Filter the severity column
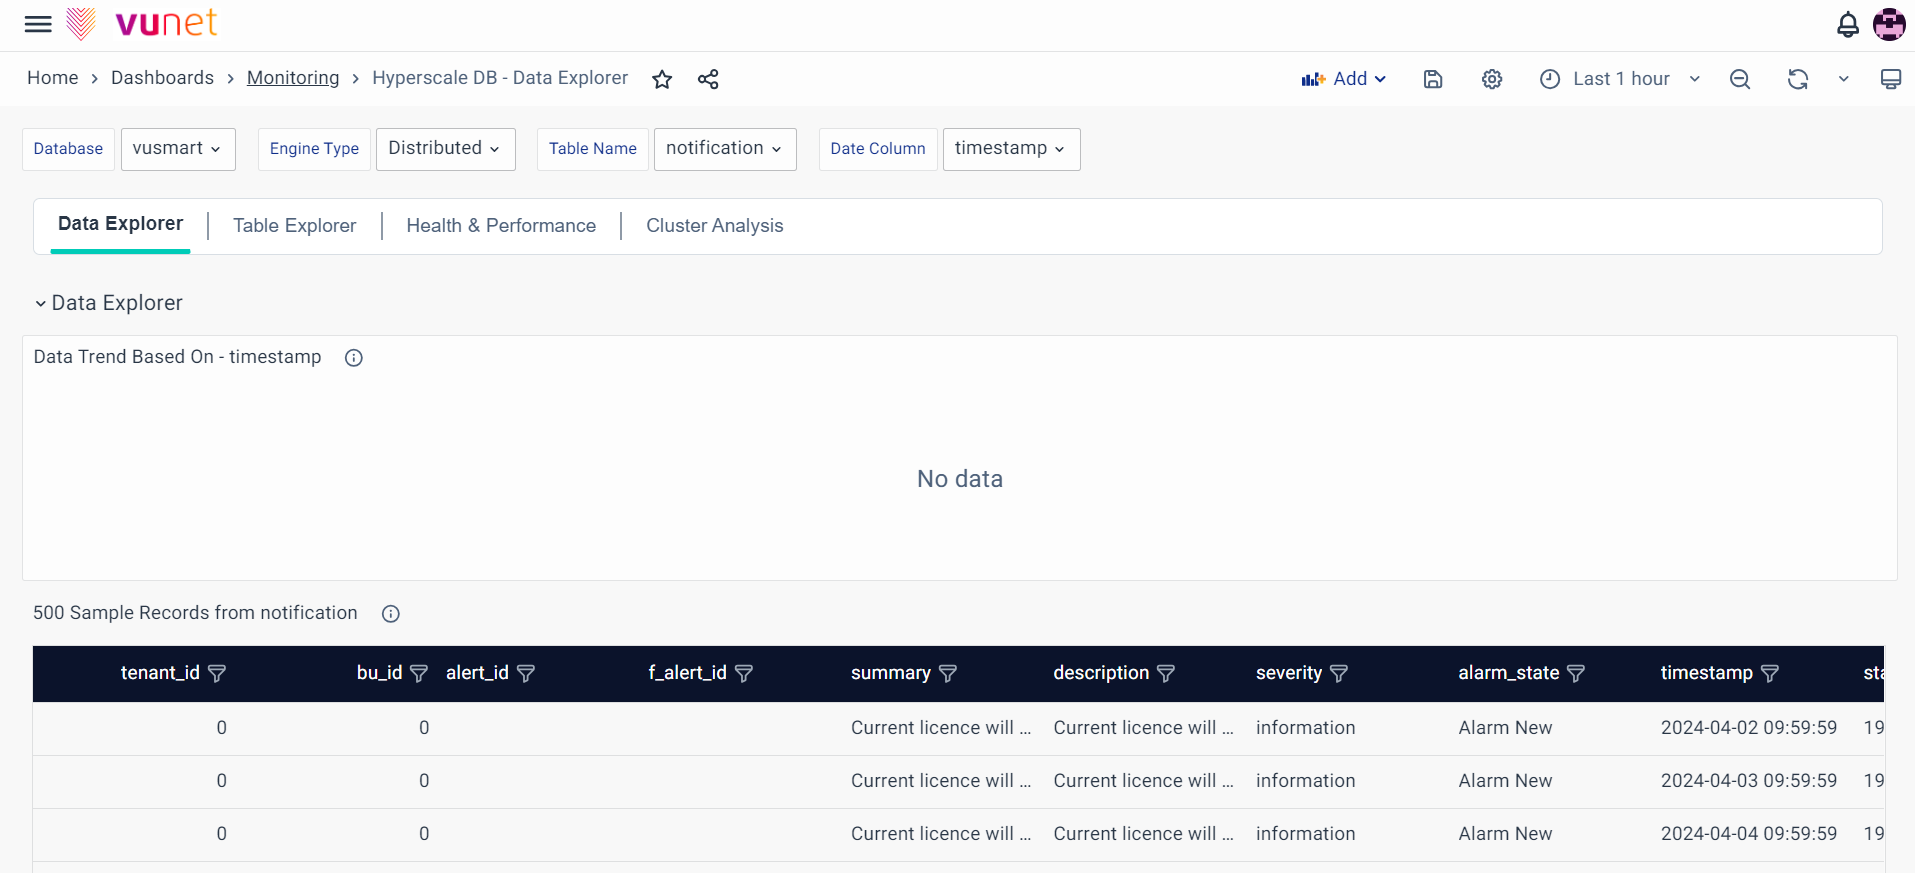This screenshot has width=1915, height=873. 1339,674
